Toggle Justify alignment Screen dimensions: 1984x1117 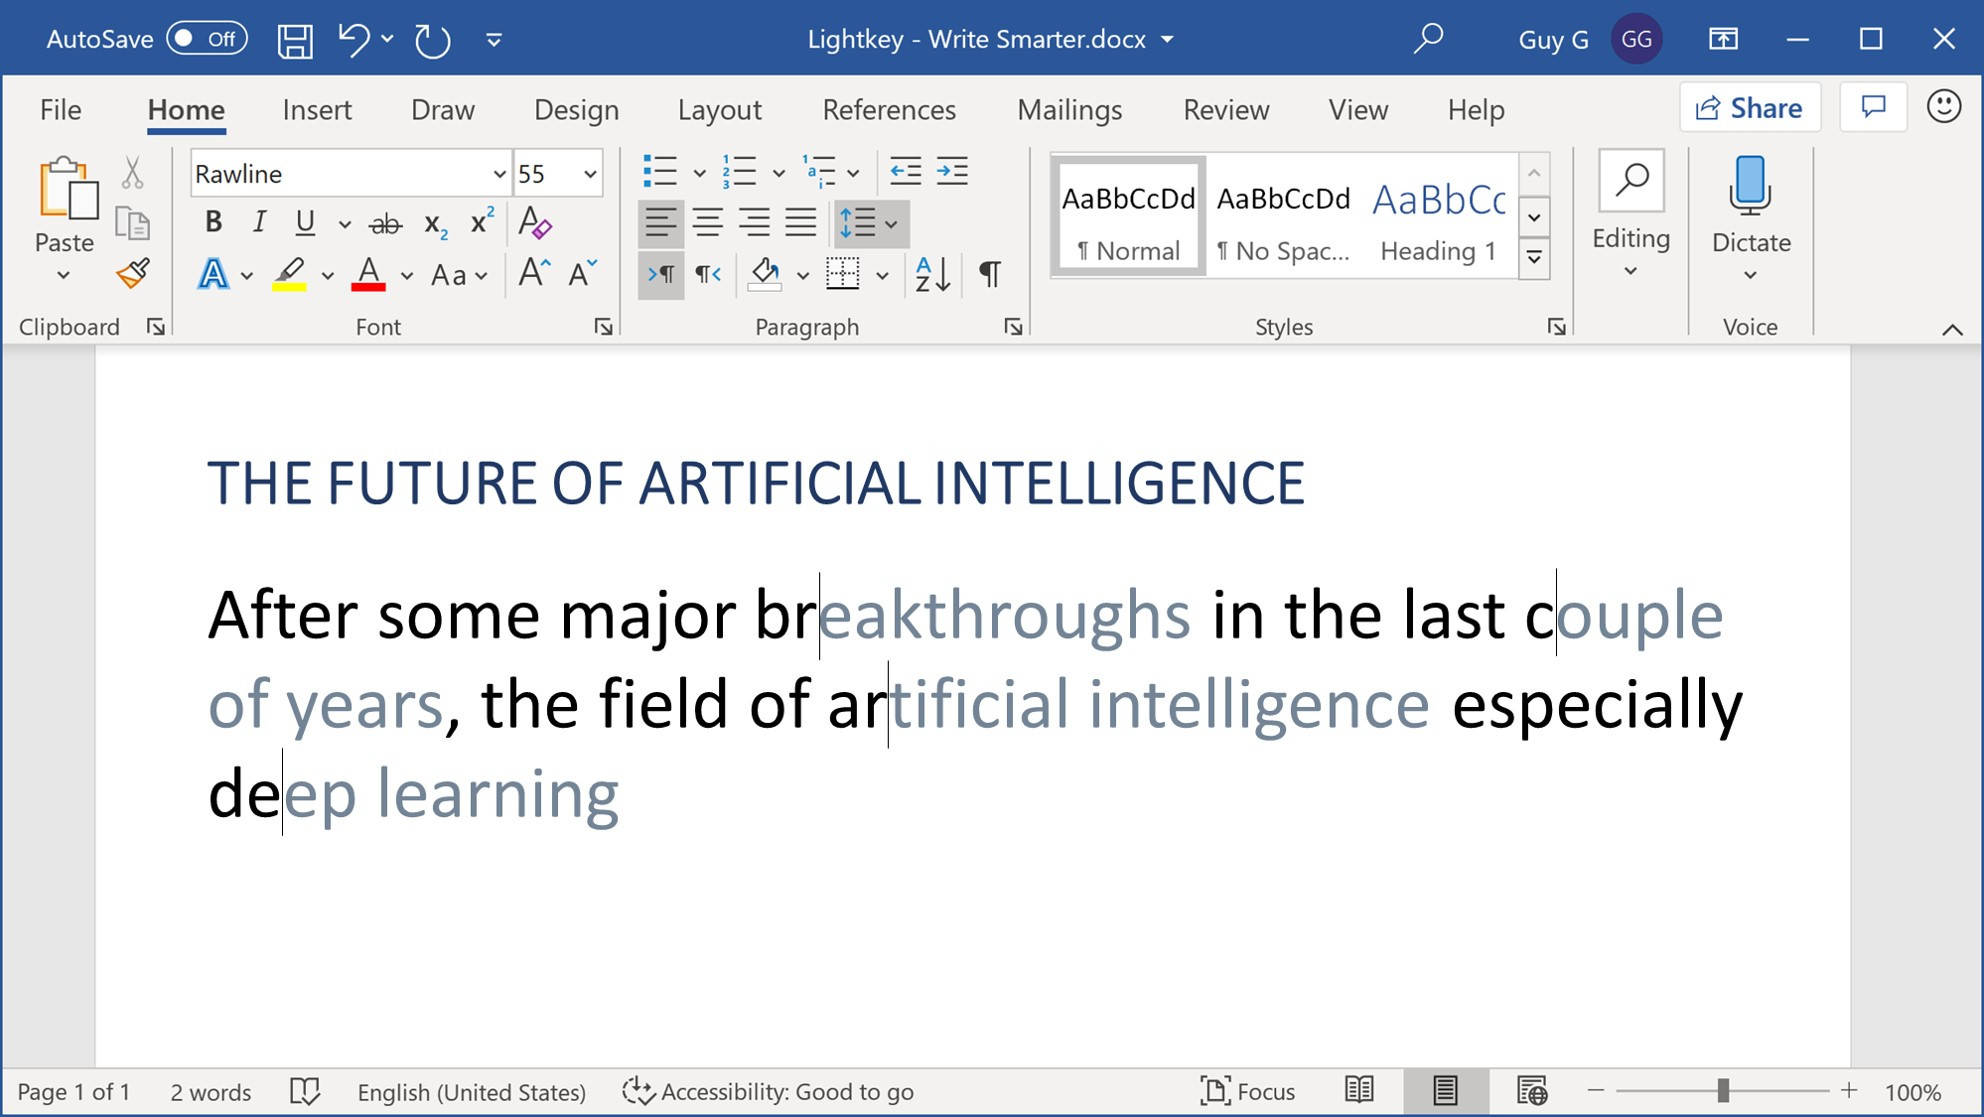[800, 222]
